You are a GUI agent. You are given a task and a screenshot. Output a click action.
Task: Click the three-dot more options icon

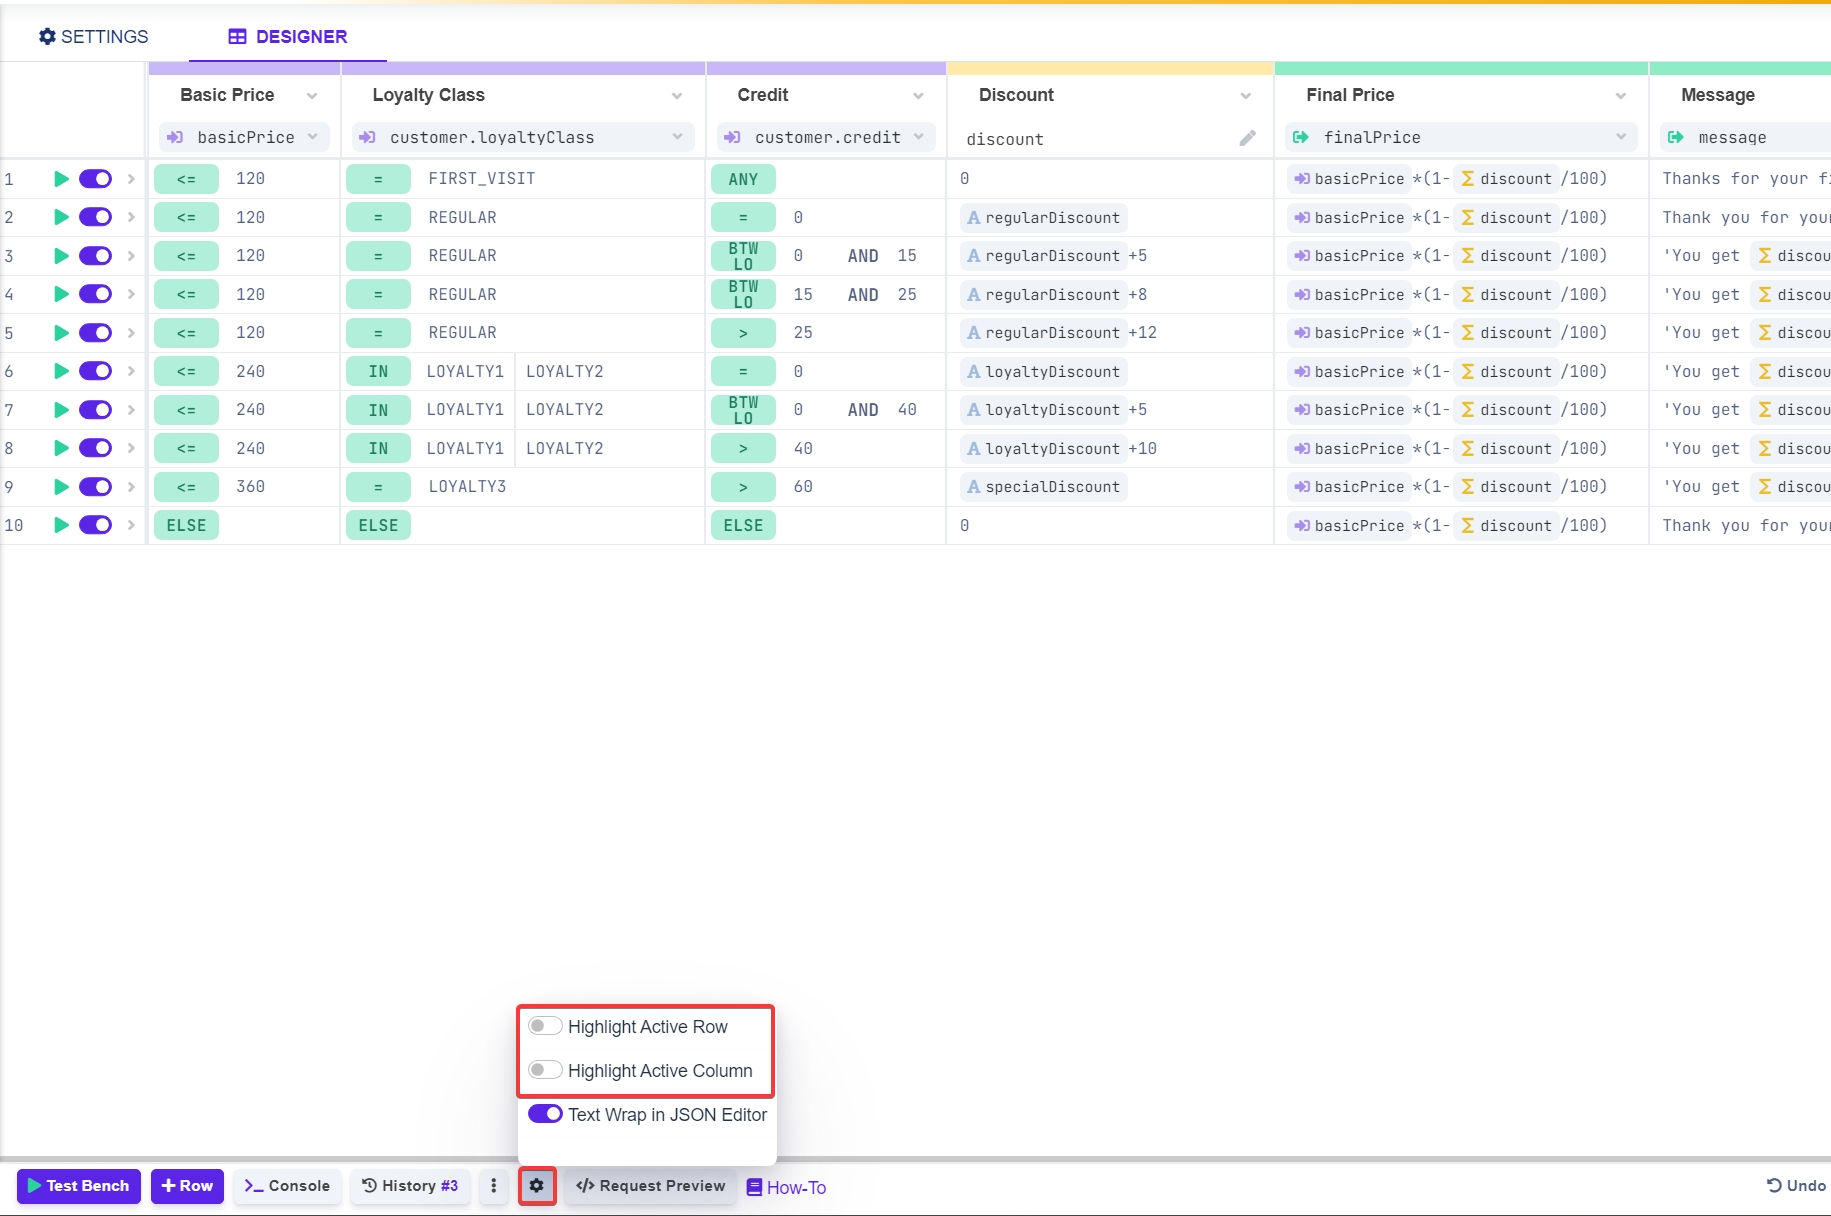click(493, 1185)
